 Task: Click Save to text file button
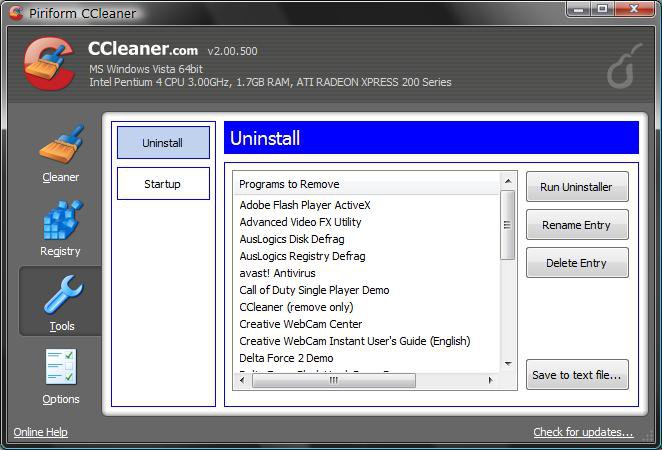577,375
